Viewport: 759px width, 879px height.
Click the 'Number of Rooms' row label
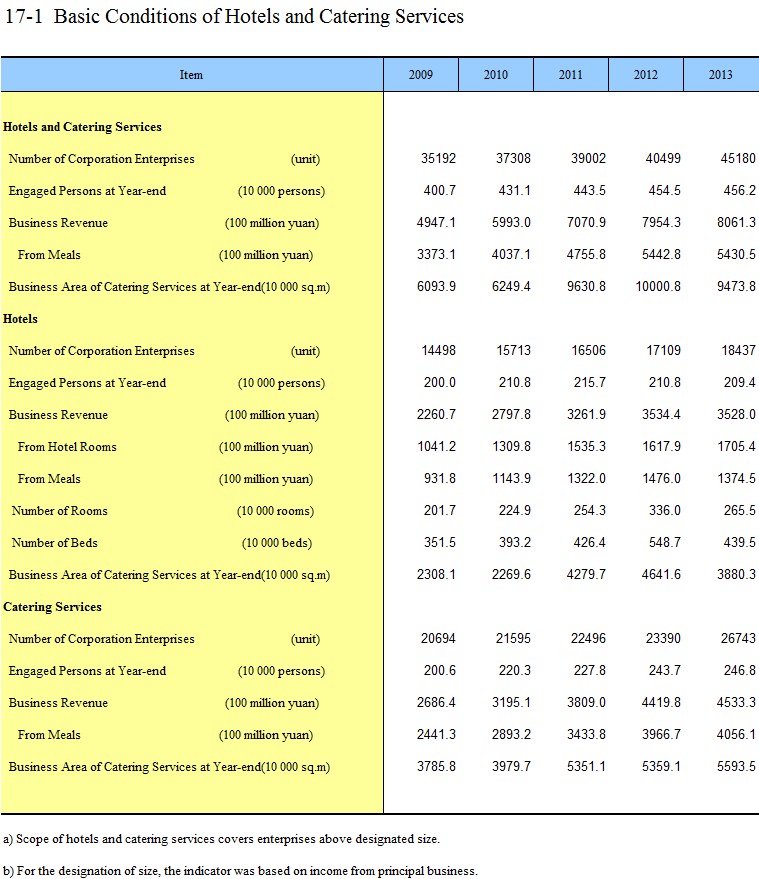[59, 511]
